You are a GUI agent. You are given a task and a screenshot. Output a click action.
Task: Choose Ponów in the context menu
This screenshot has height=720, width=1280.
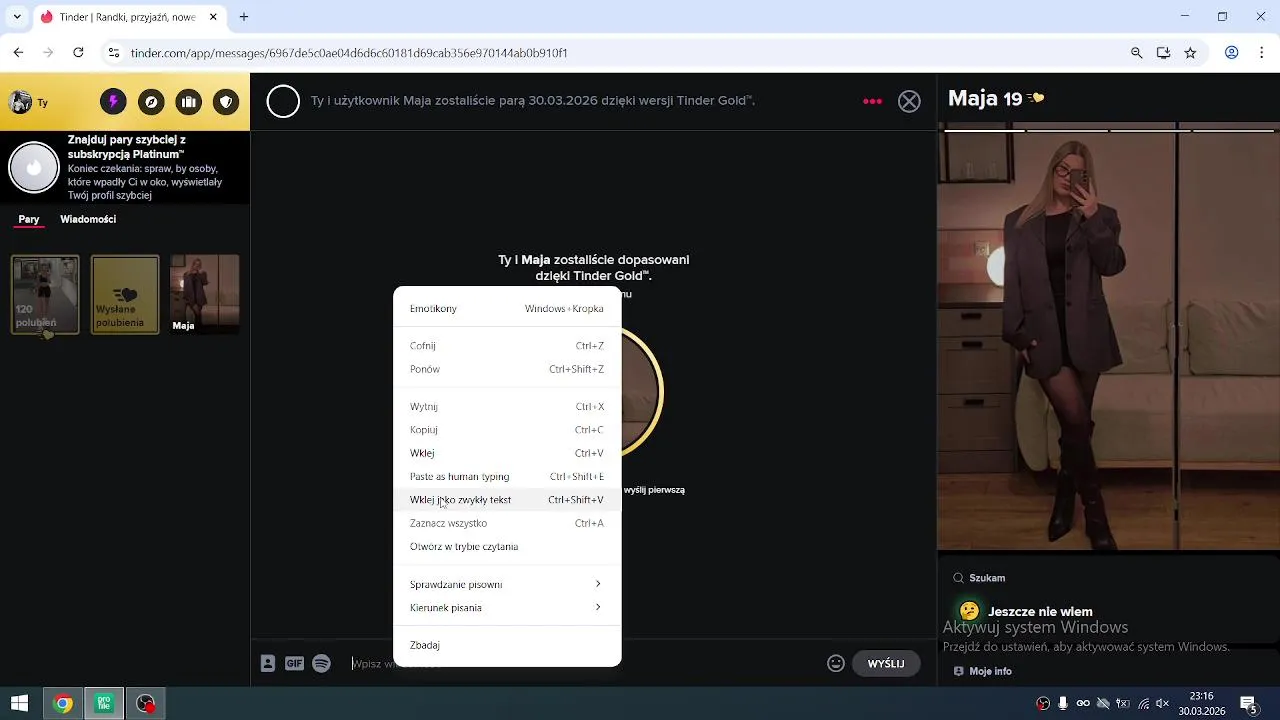507,369
